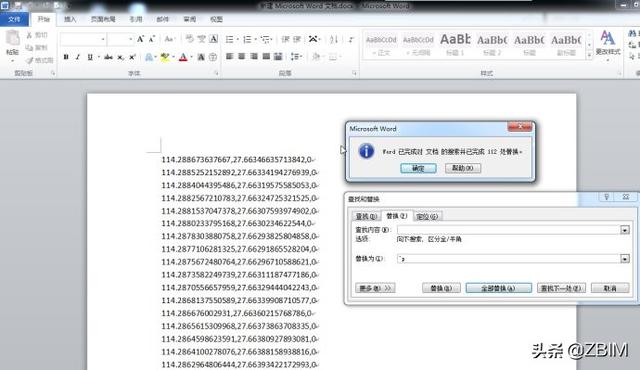Click OK in the Microsoft Word message box
The width and height of the screenshot is (640, 370).
(418, 168)
